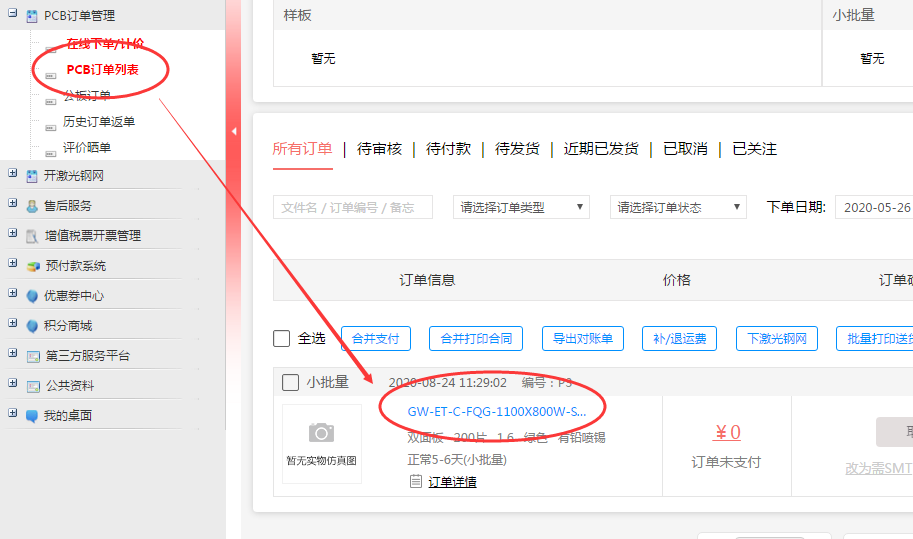
Task: Select PCB订单列表 in the sidebar
Action: pos(102,70)
